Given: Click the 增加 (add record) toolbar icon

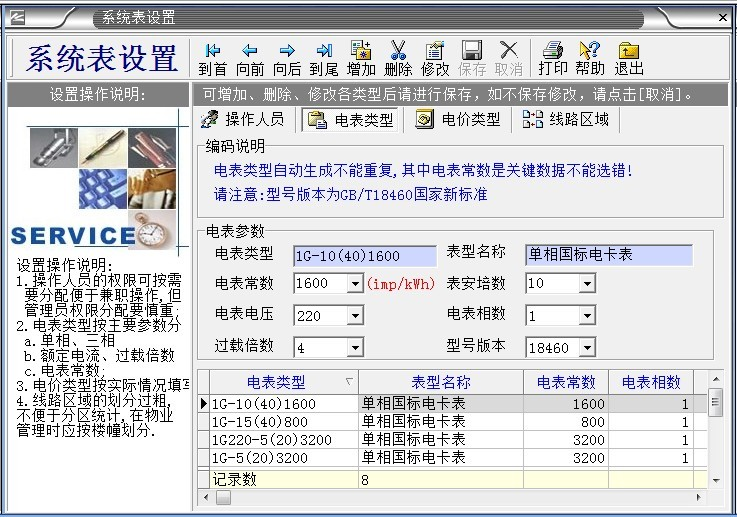Looking at the screenshot, I should coord(361,51).
